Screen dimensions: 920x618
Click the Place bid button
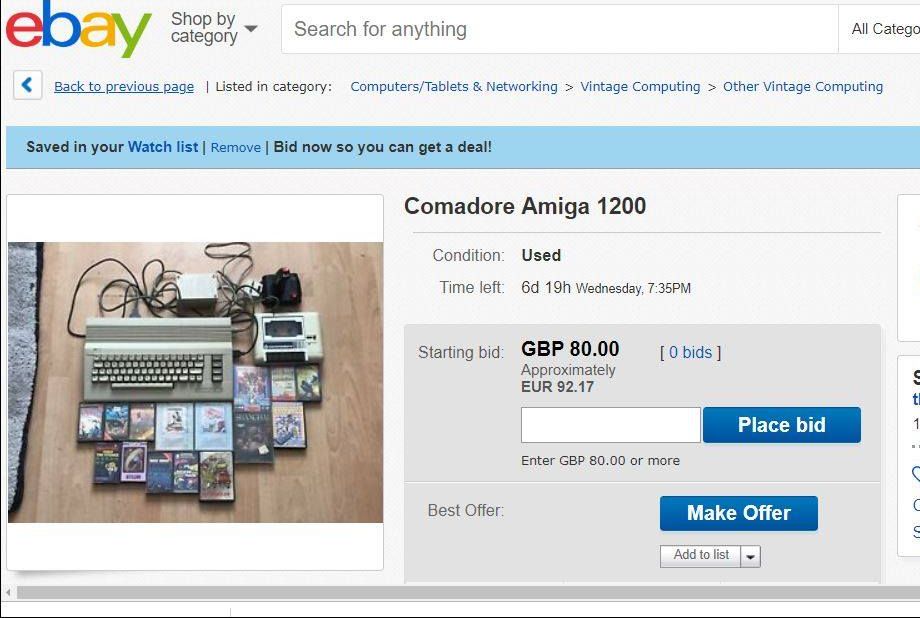tap(782, 425)
